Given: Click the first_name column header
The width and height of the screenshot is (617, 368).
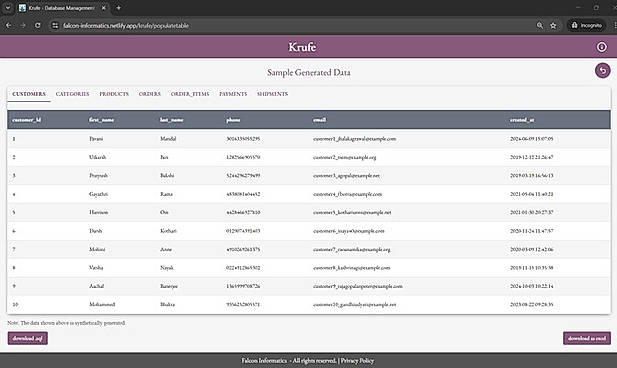Looking at the screenshot, I should tap(101, 120).
